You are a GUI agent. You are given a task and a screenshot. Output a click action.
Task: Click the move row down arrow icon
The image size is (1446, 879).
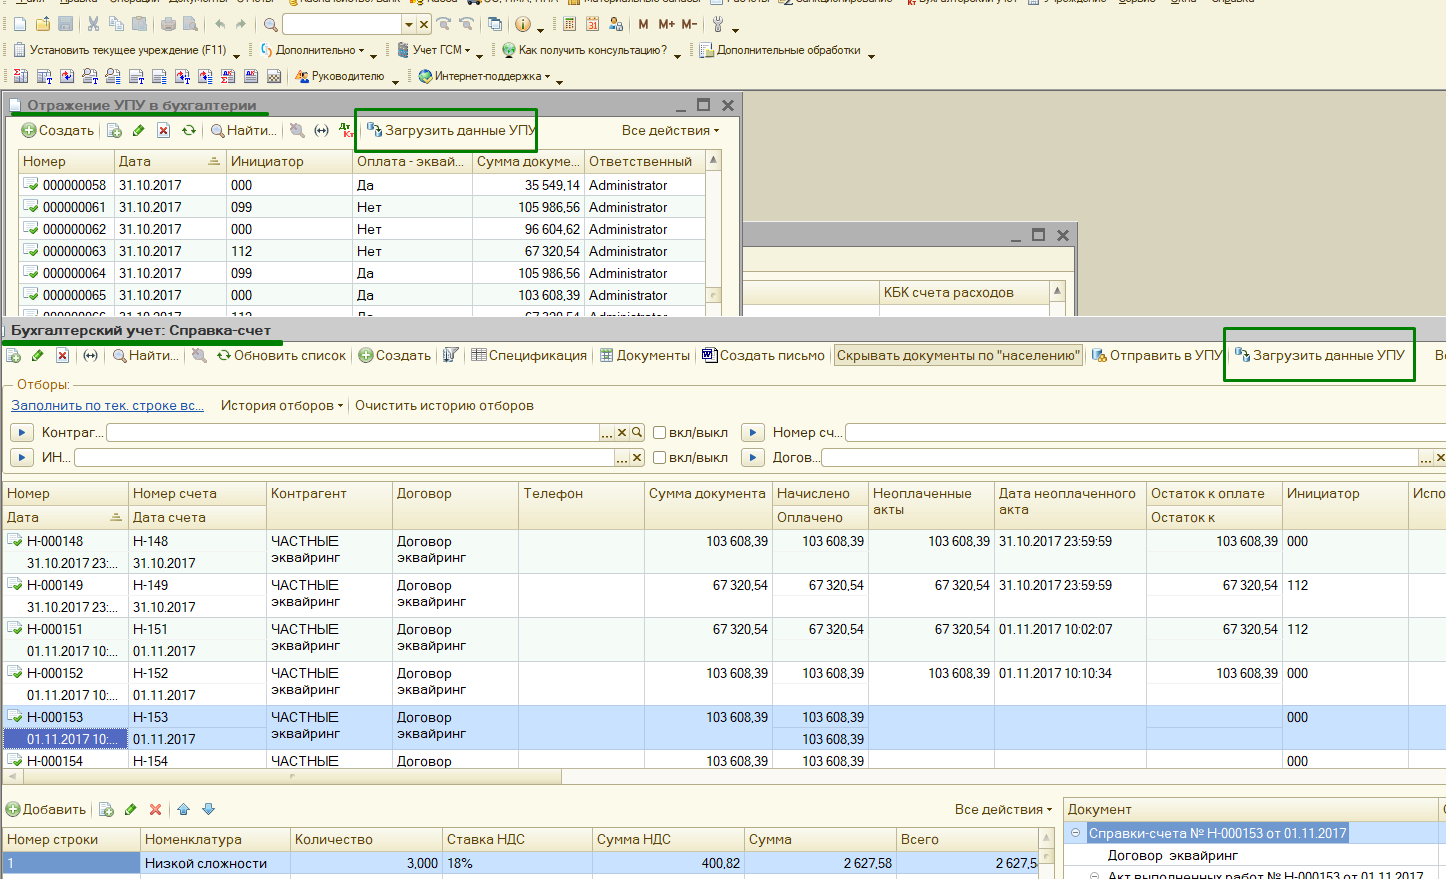[208, 809]
